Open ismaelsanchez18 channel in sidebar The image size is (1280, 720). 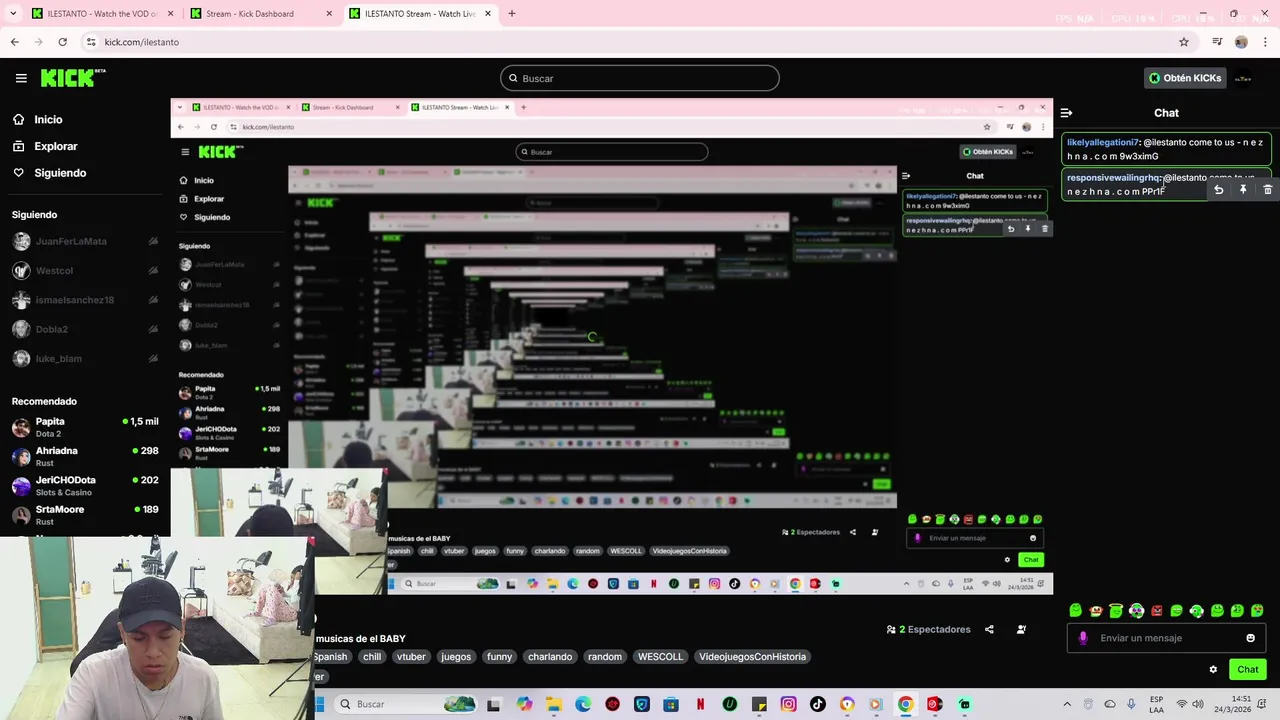click(x=85, y=300)
